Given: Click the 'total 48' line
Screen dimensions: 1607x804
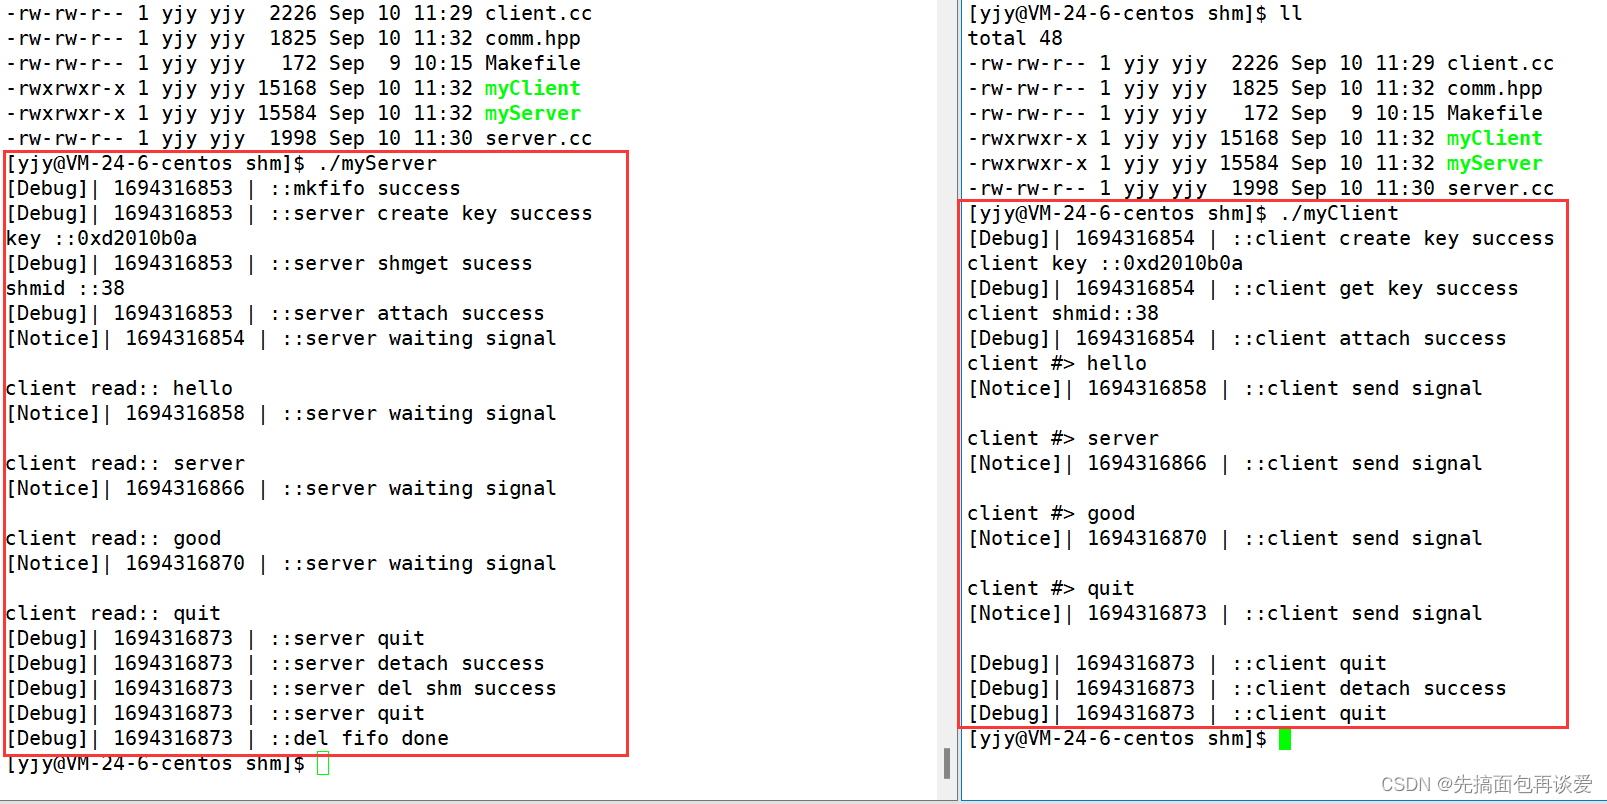Looking at the screenshot, I should 1015,39.
